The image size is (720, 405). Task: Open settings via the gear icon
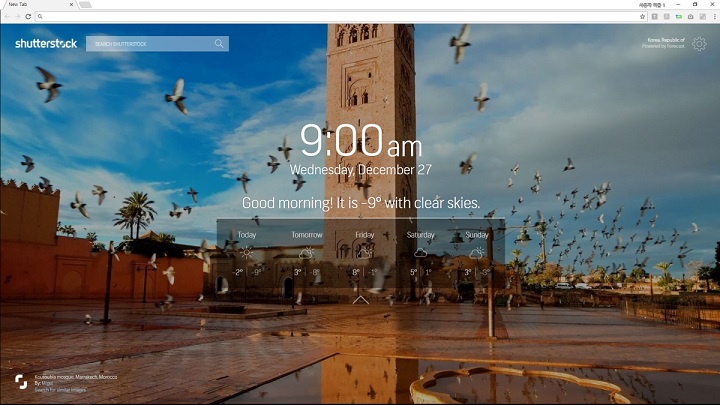(699, 44)
